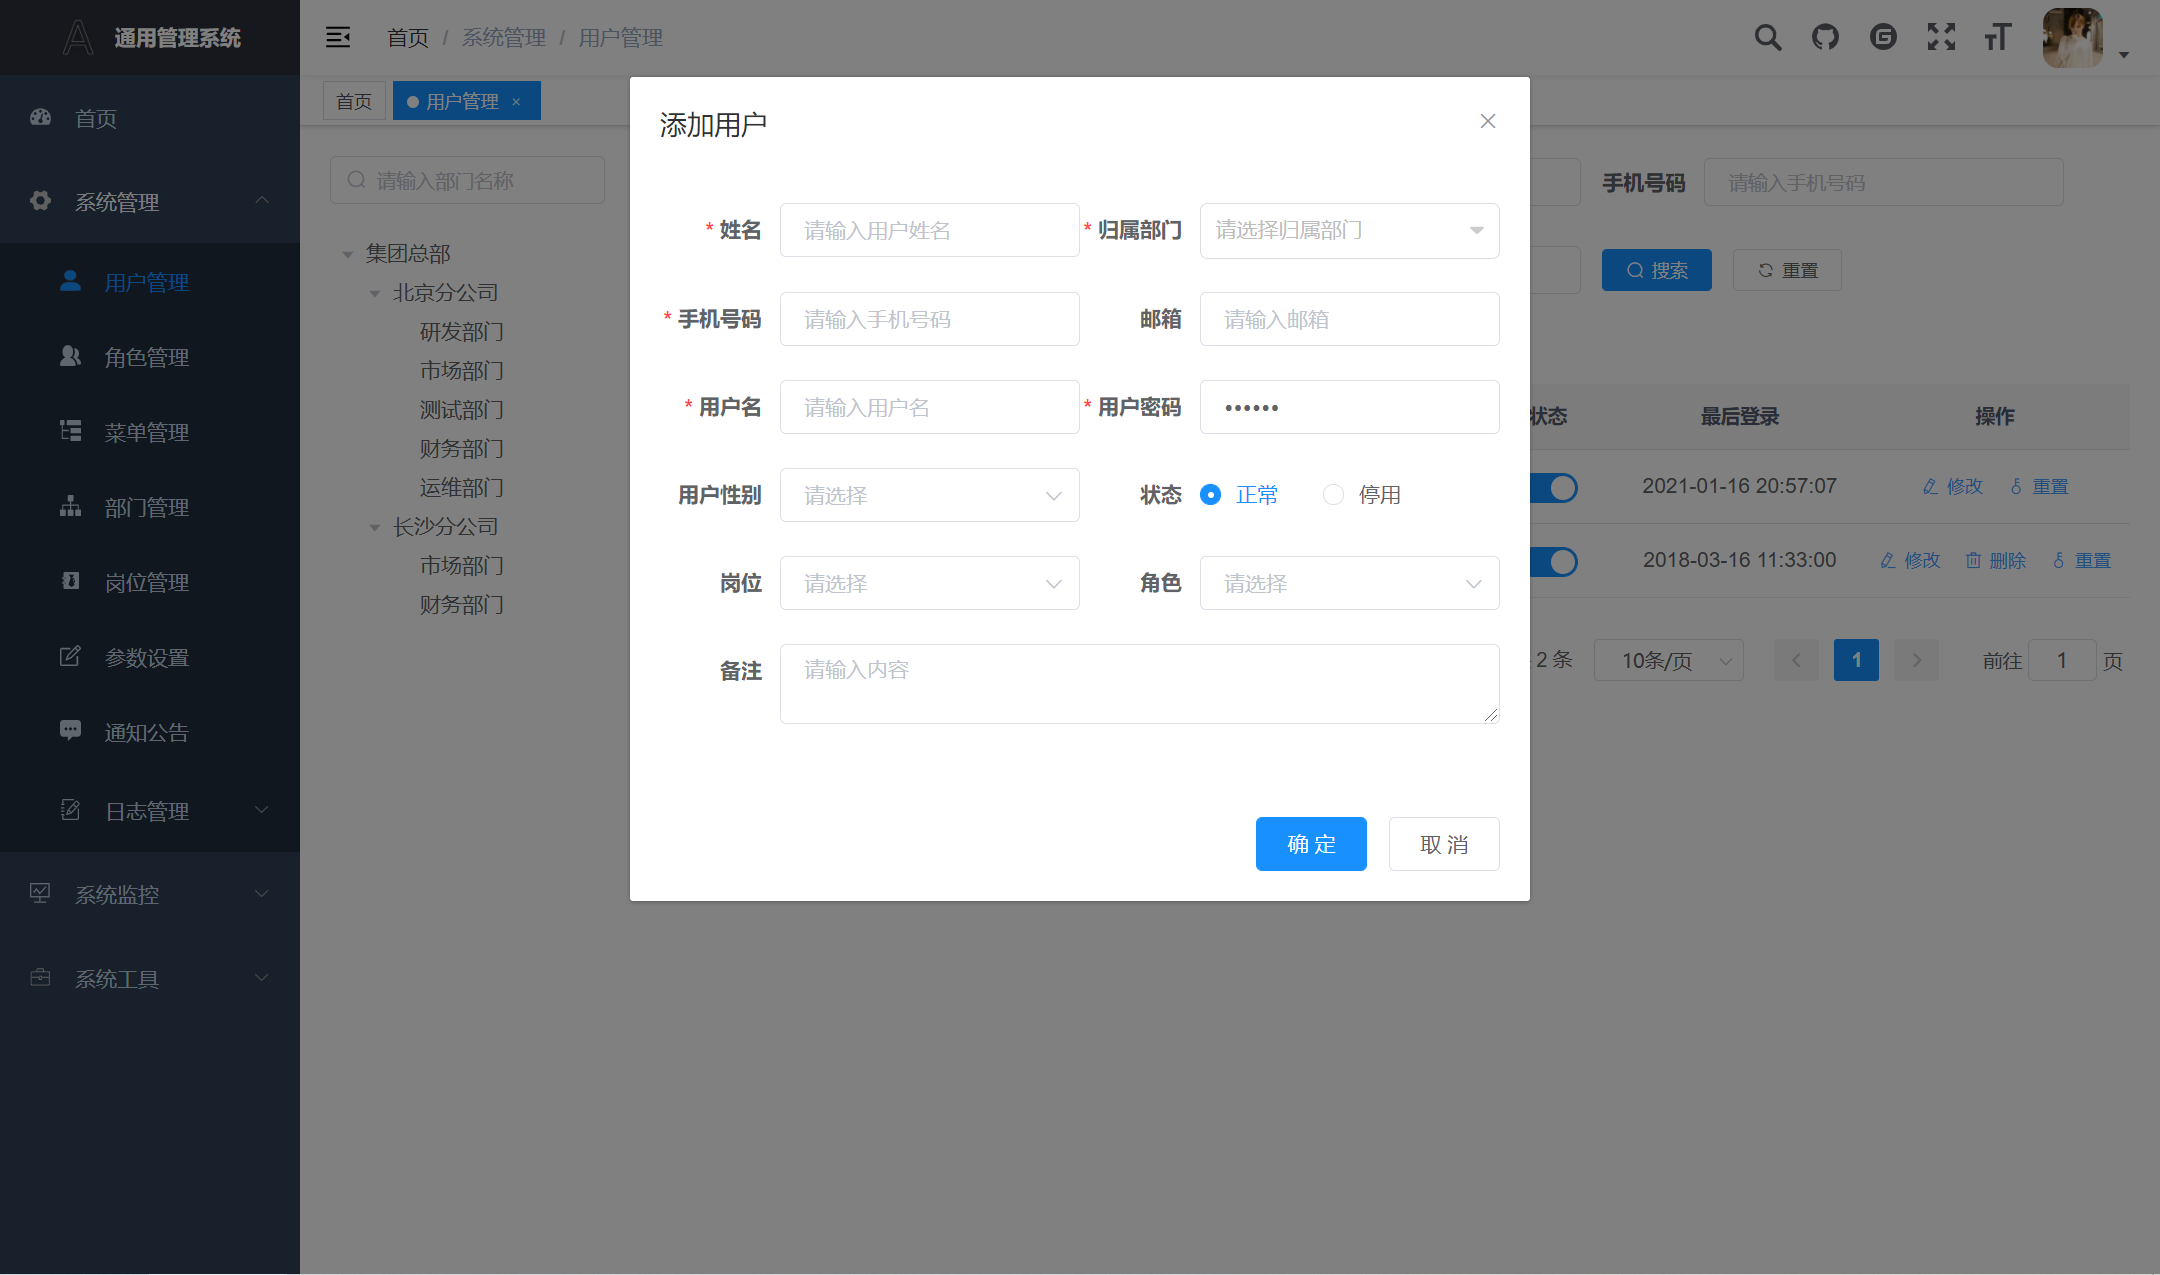
Task: Open the 用户性别 dropdown
Action: click(929, 495)
